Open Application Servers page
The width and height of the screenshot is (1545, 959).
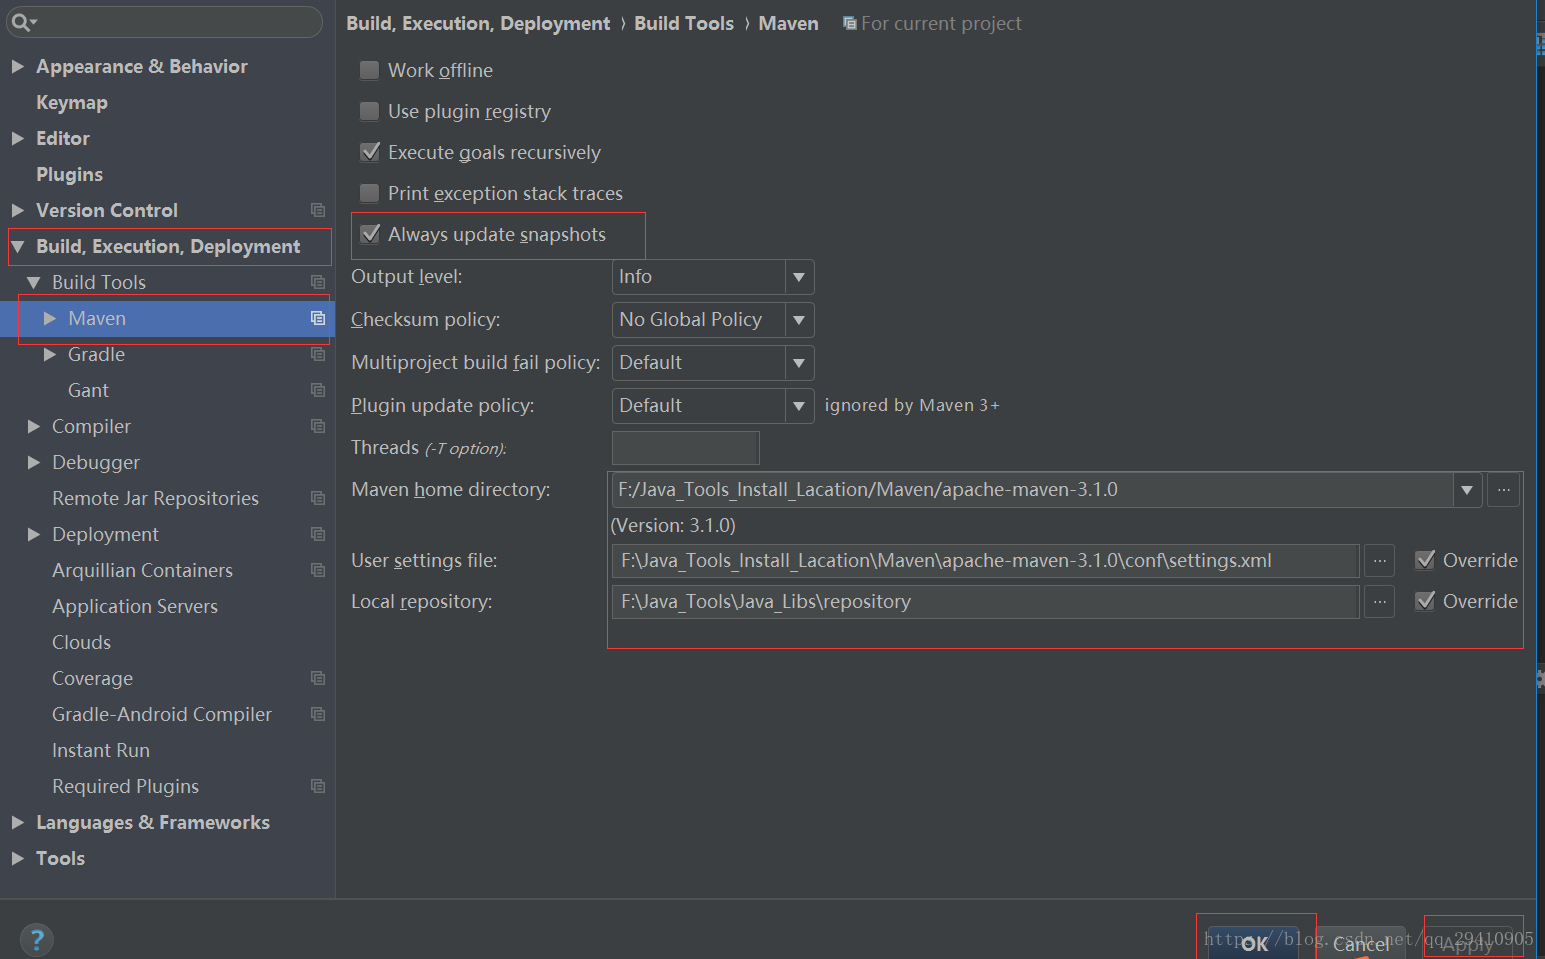pyautogui.click(x=135, y=606)
